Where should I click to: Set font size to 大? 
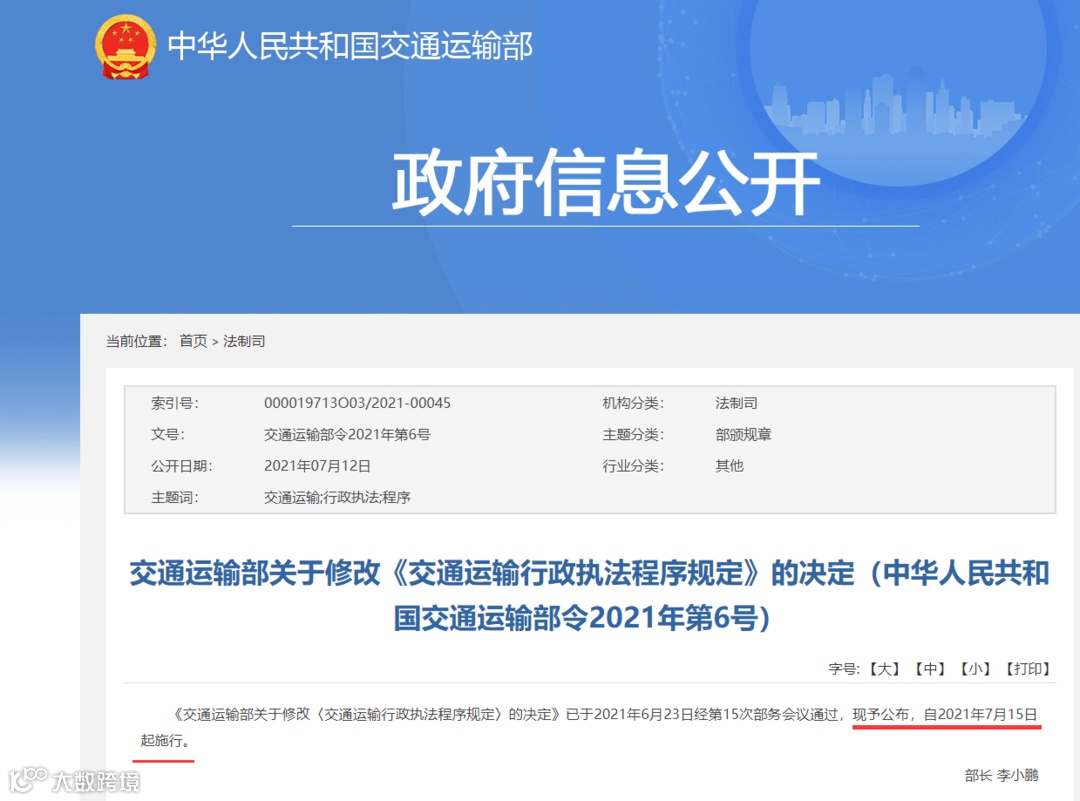(x=884, y=669)
